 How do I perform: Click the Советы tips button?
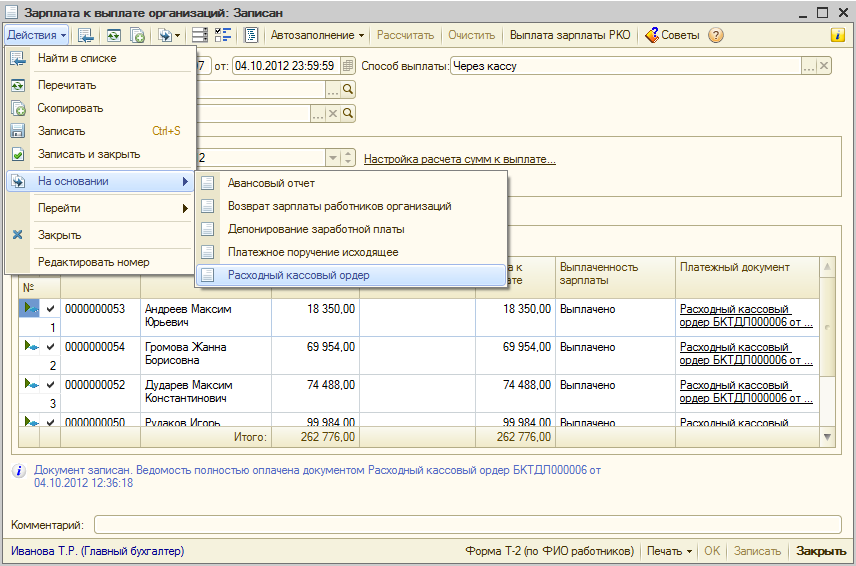pyautogui.click(x=673, y=35)
